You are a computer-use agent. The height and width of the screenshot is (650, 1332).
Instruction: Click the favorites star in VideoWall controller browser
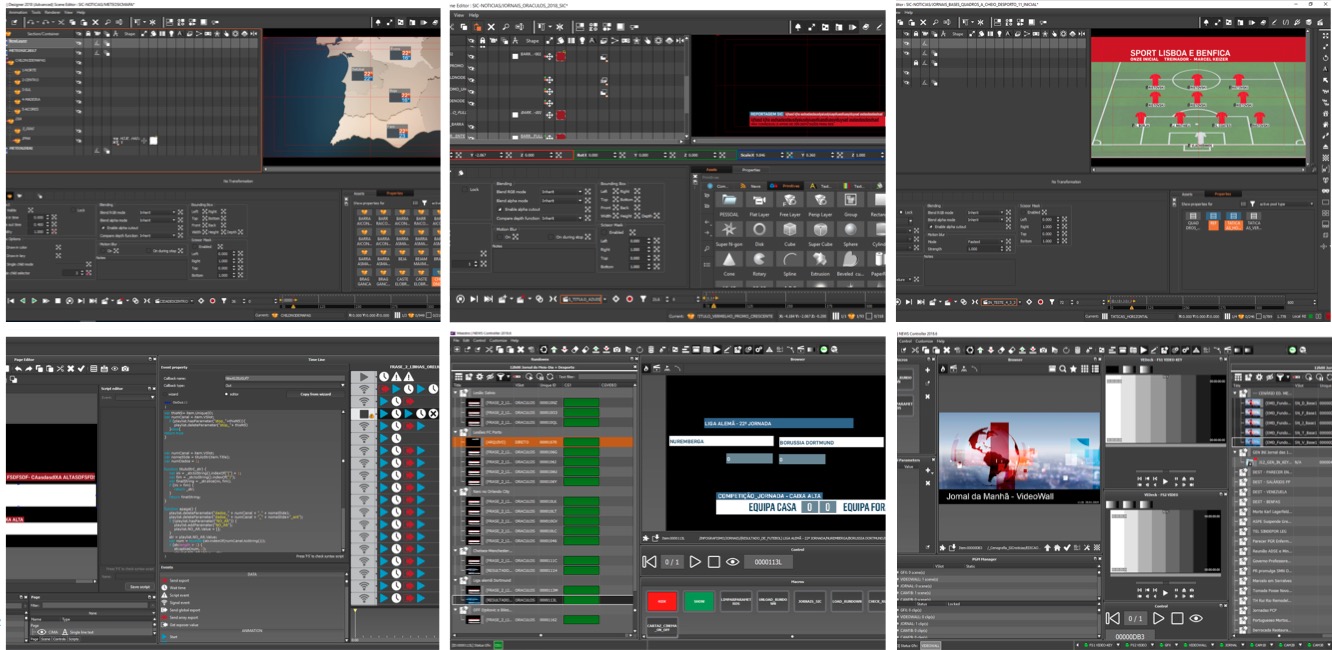tap(1073, 369)
